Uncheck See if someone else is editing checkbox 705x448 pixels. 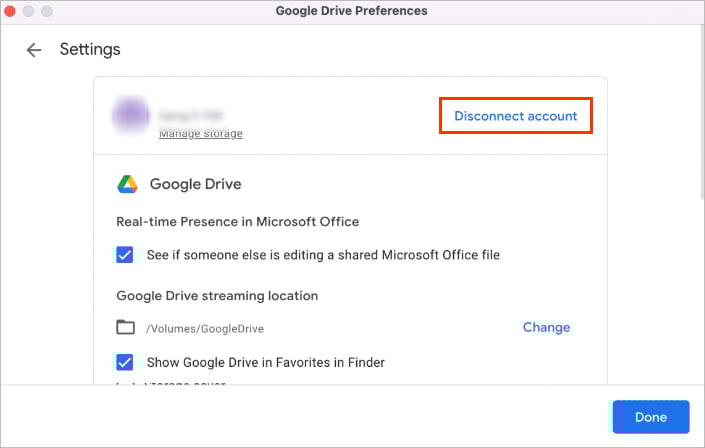(x=125, y=255)
